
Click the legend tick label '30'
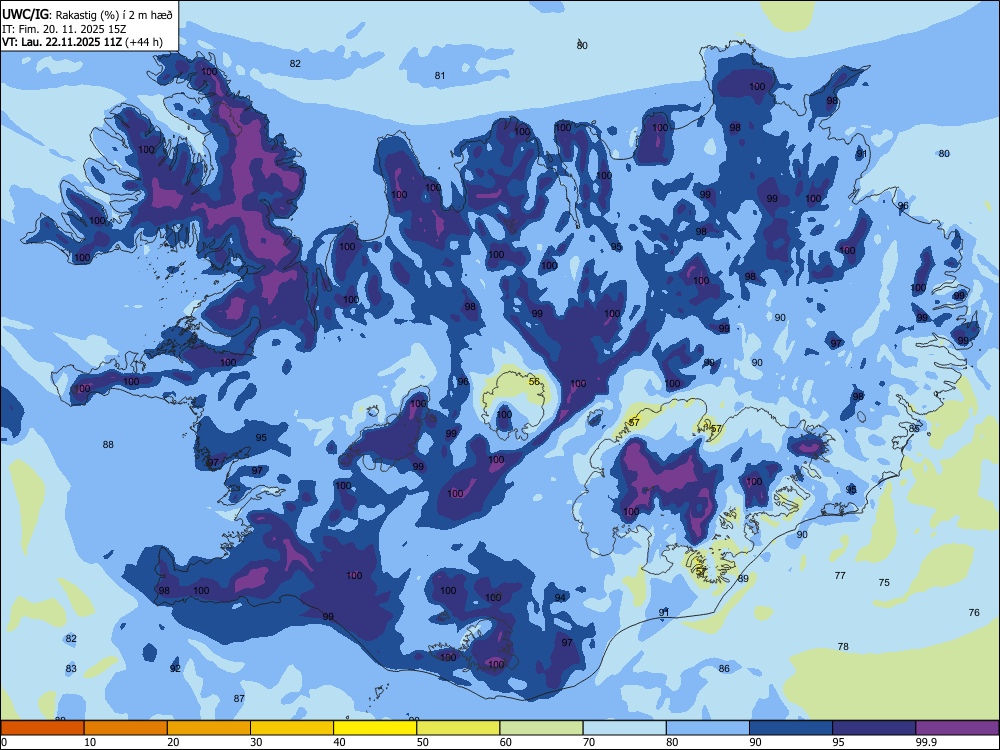click(x=256, y=742)
